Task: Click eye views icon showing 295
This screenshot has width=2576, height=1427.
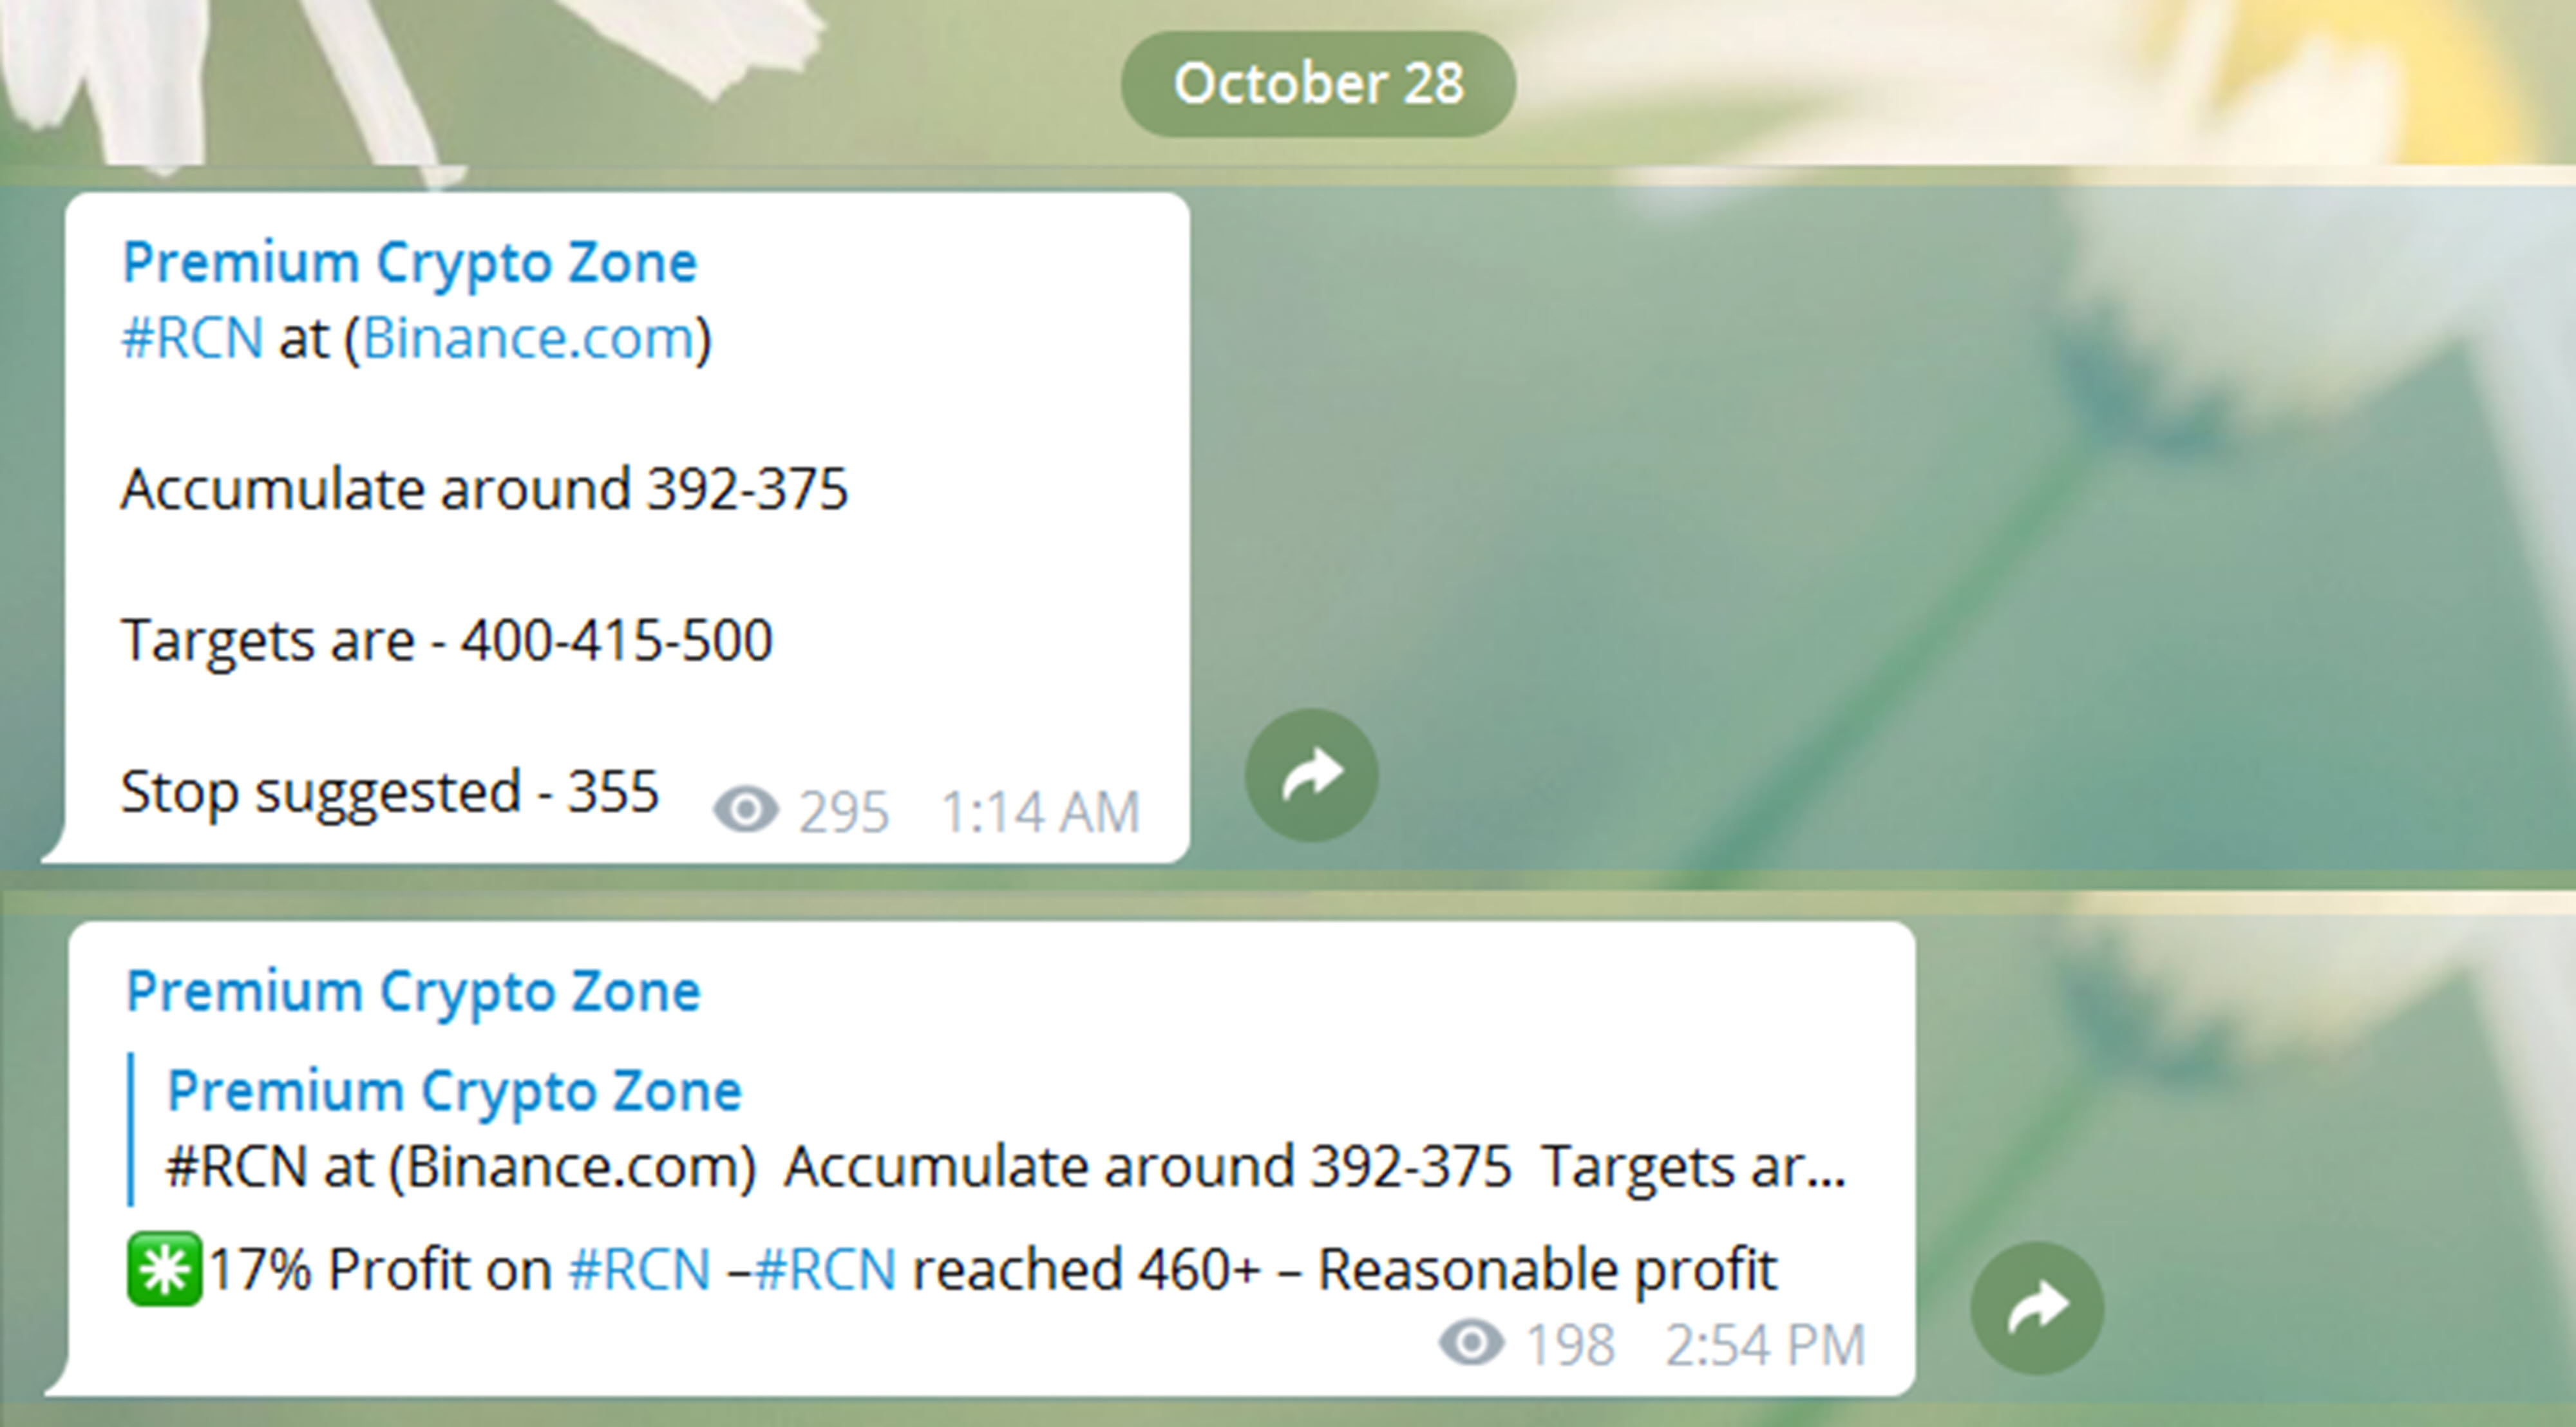Action: 746,809
